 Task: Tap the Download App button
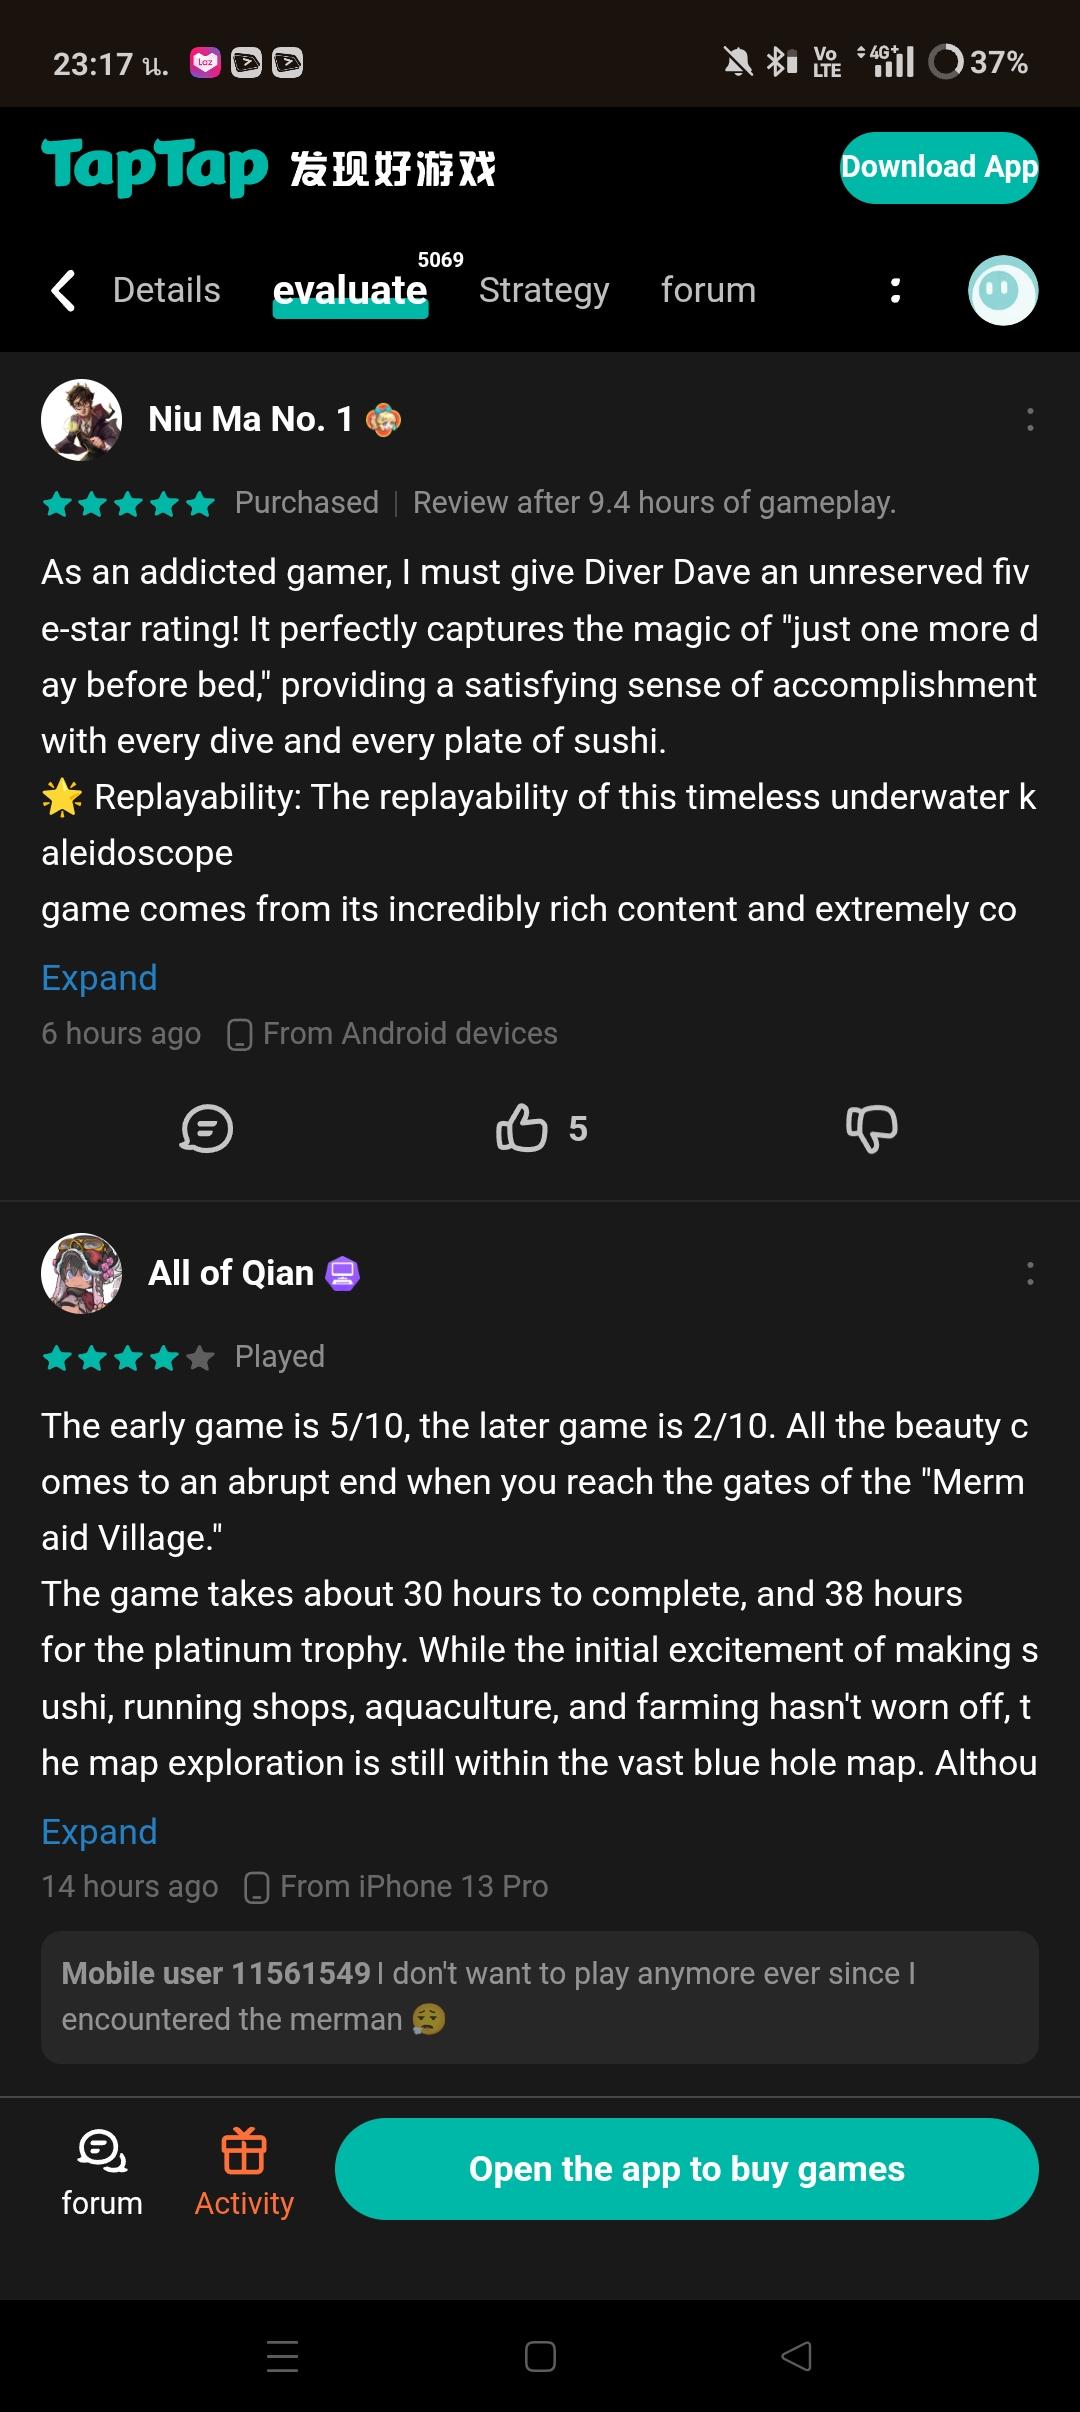938,167
